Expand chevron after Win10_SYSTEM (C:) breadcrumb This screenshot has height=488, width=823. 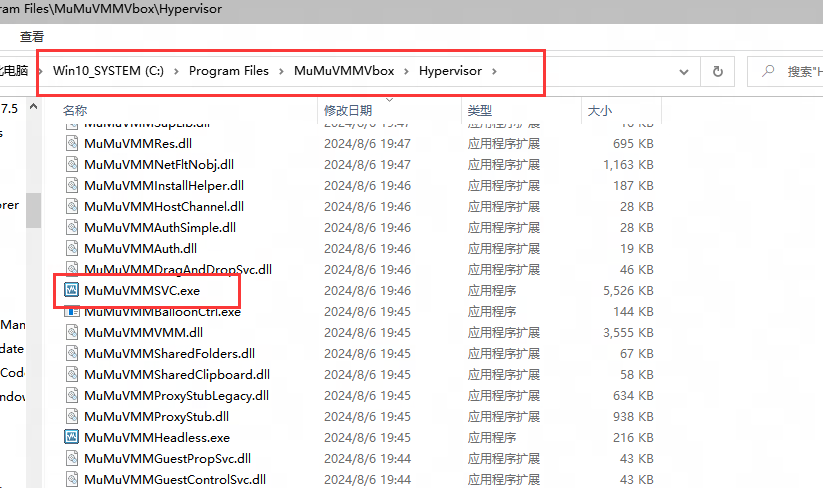tap(176, 71)
